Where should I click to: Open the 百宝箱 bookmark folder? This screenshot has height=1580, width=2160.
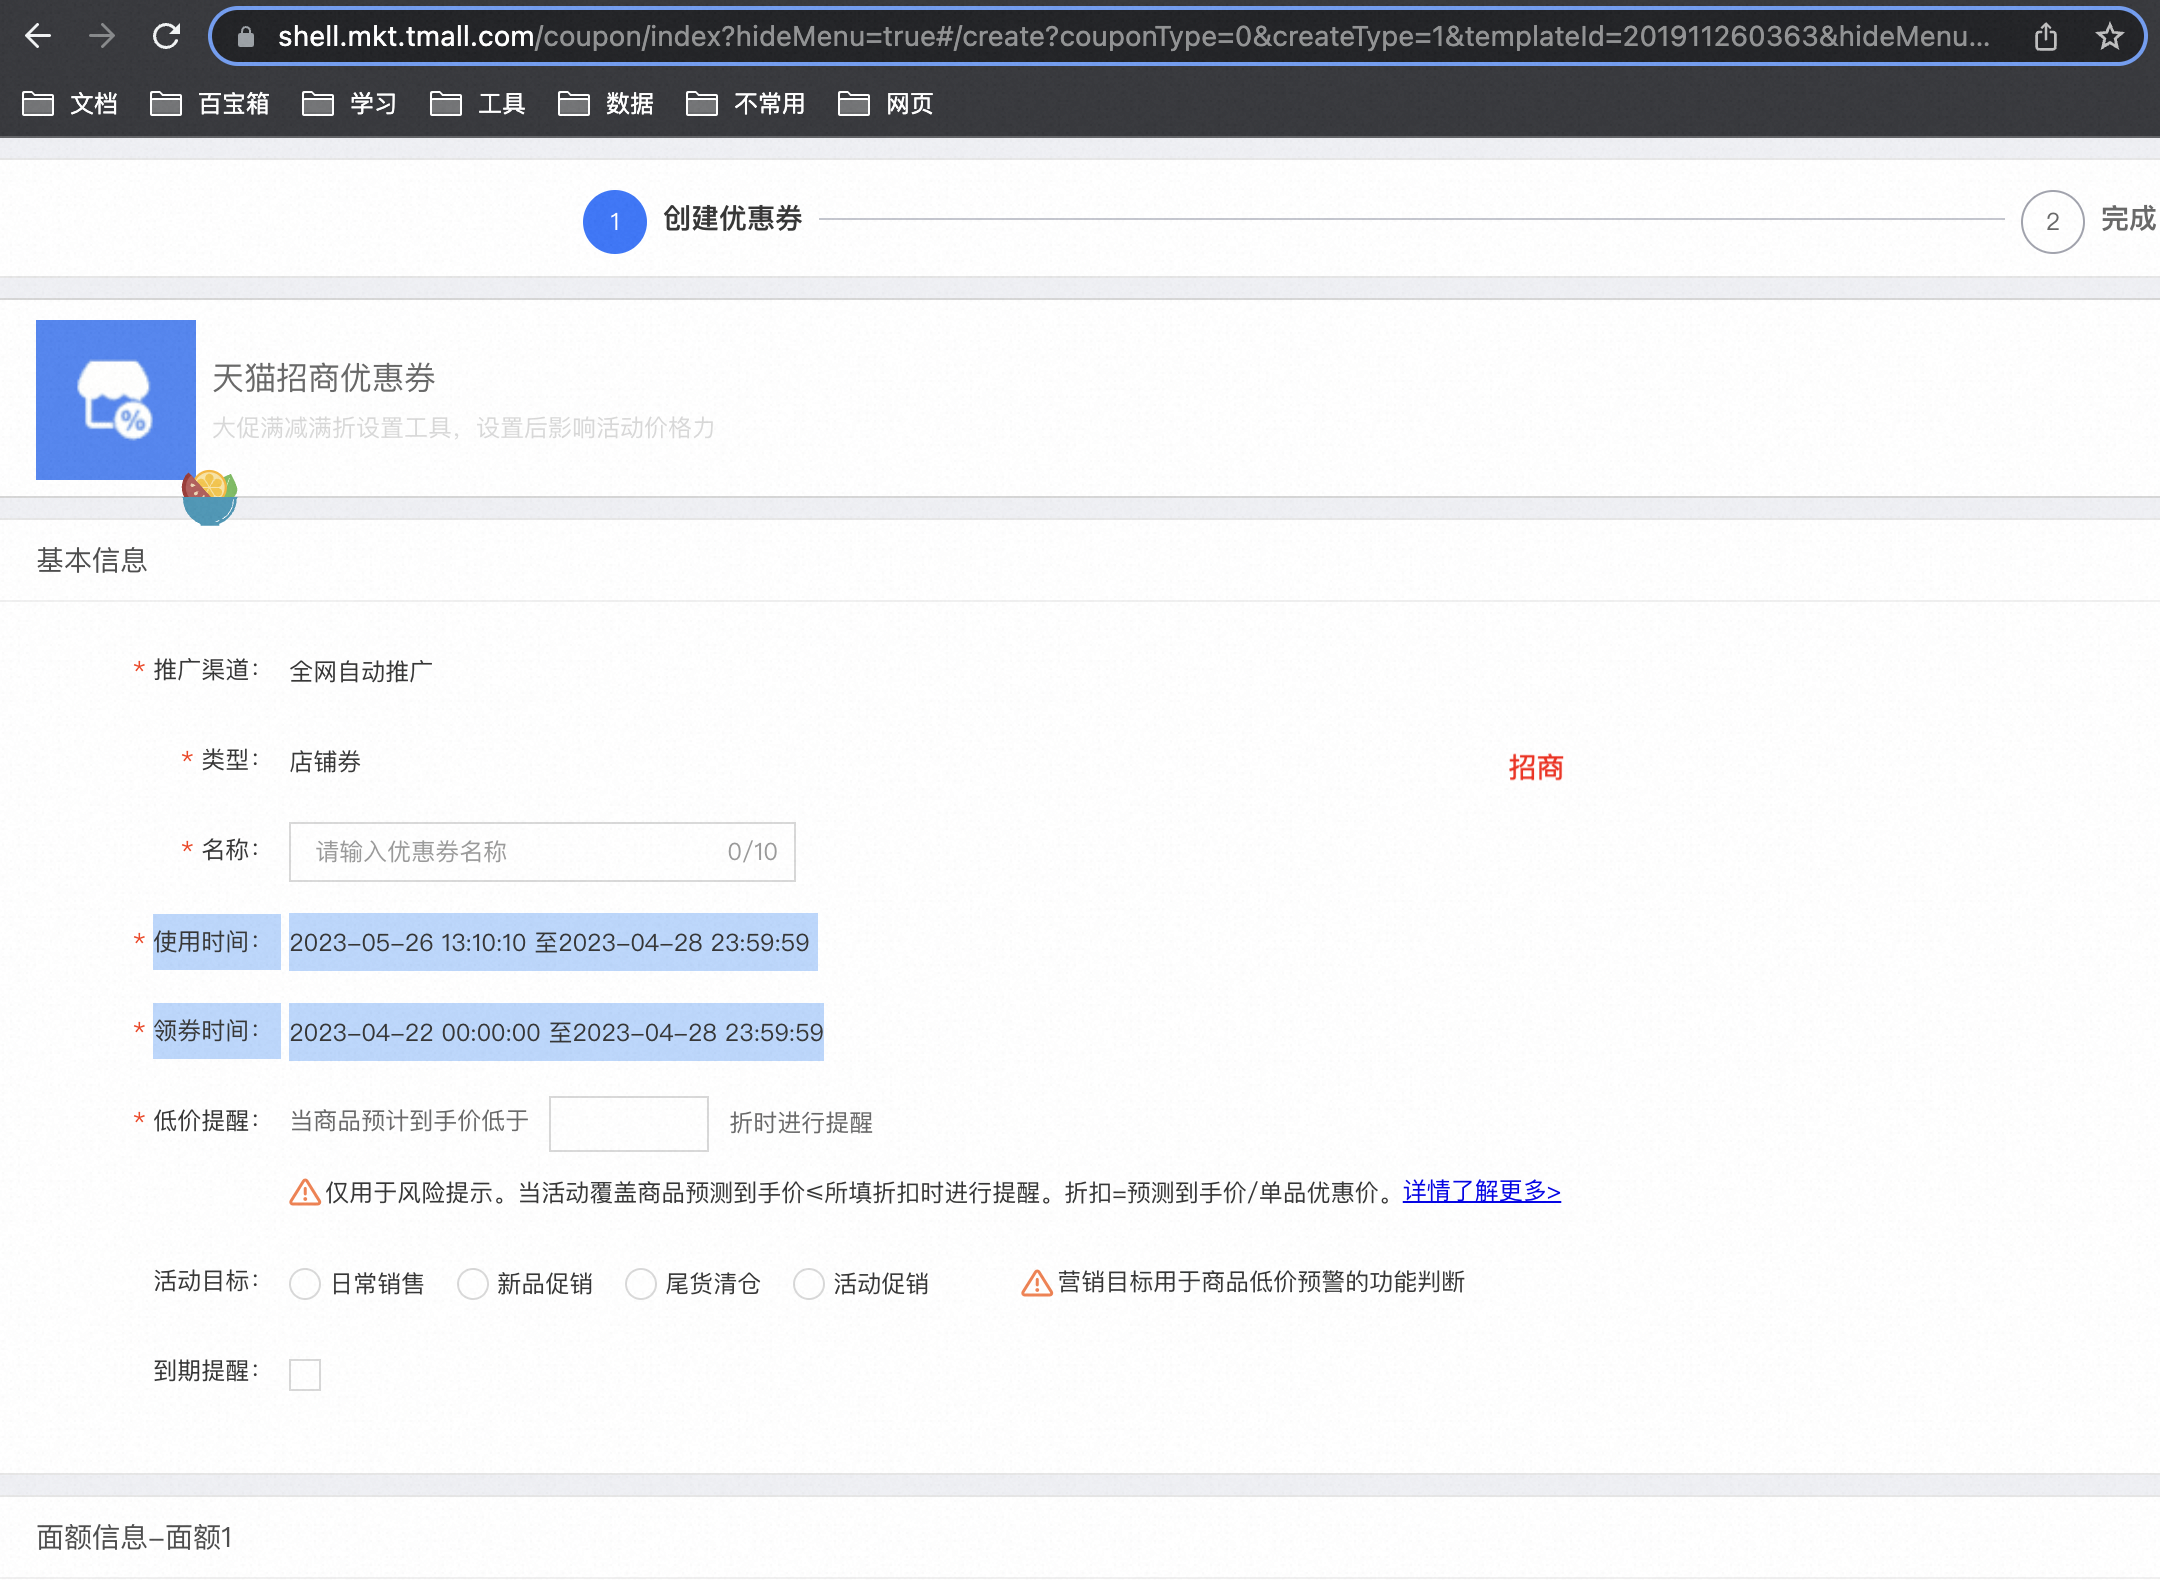[x=210, y=103]
